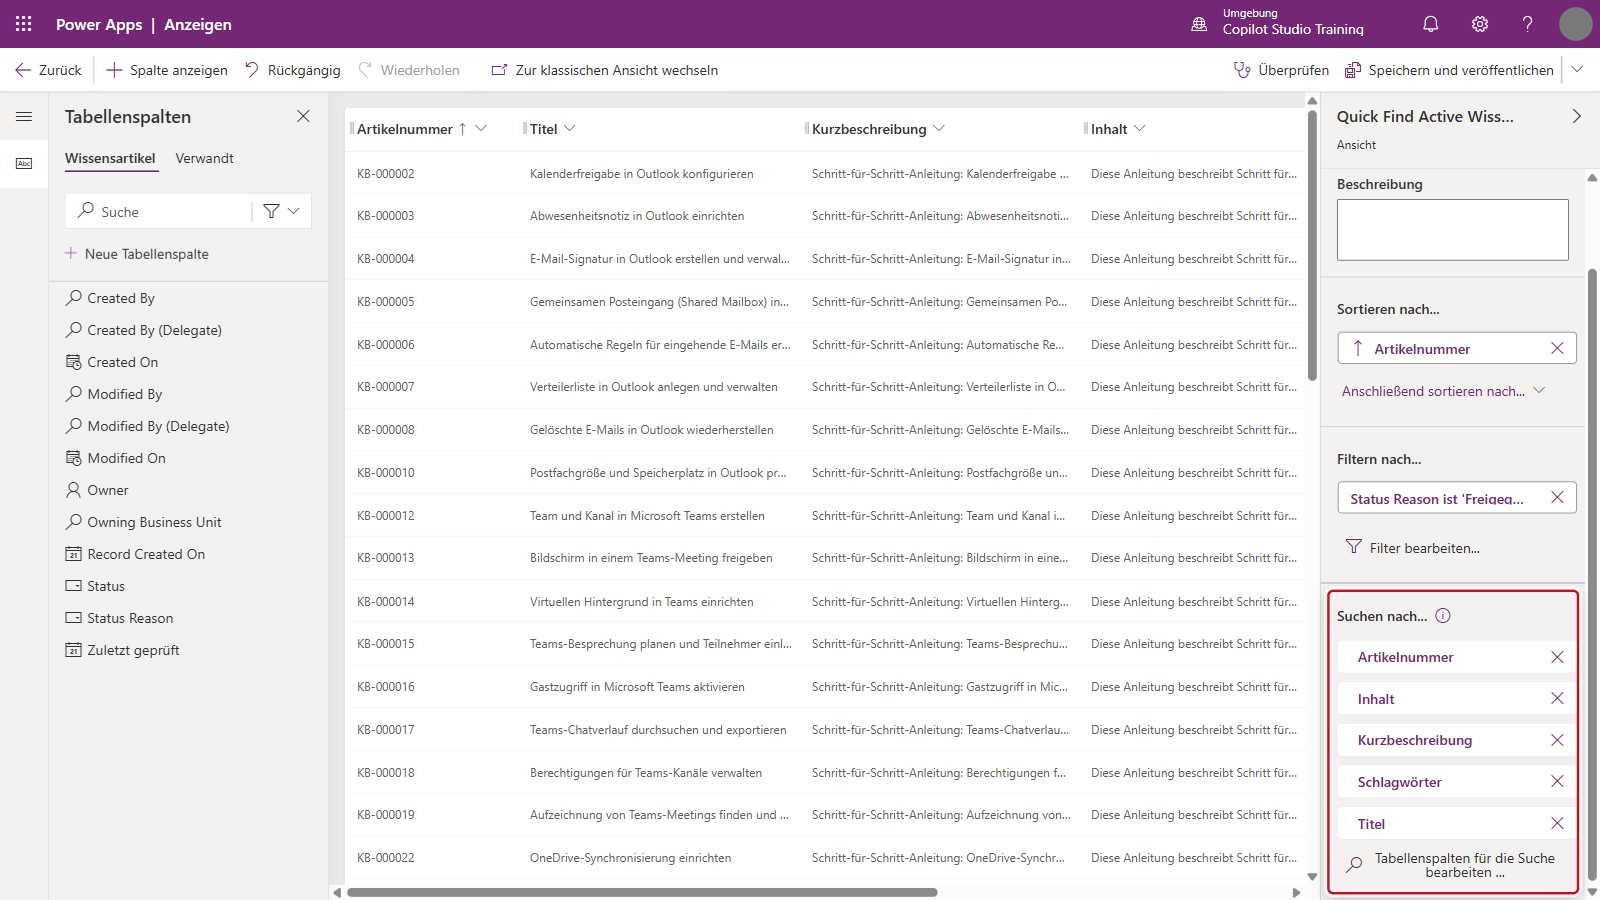Click the grid horizontal scrollbar

[x=642, y=892]
